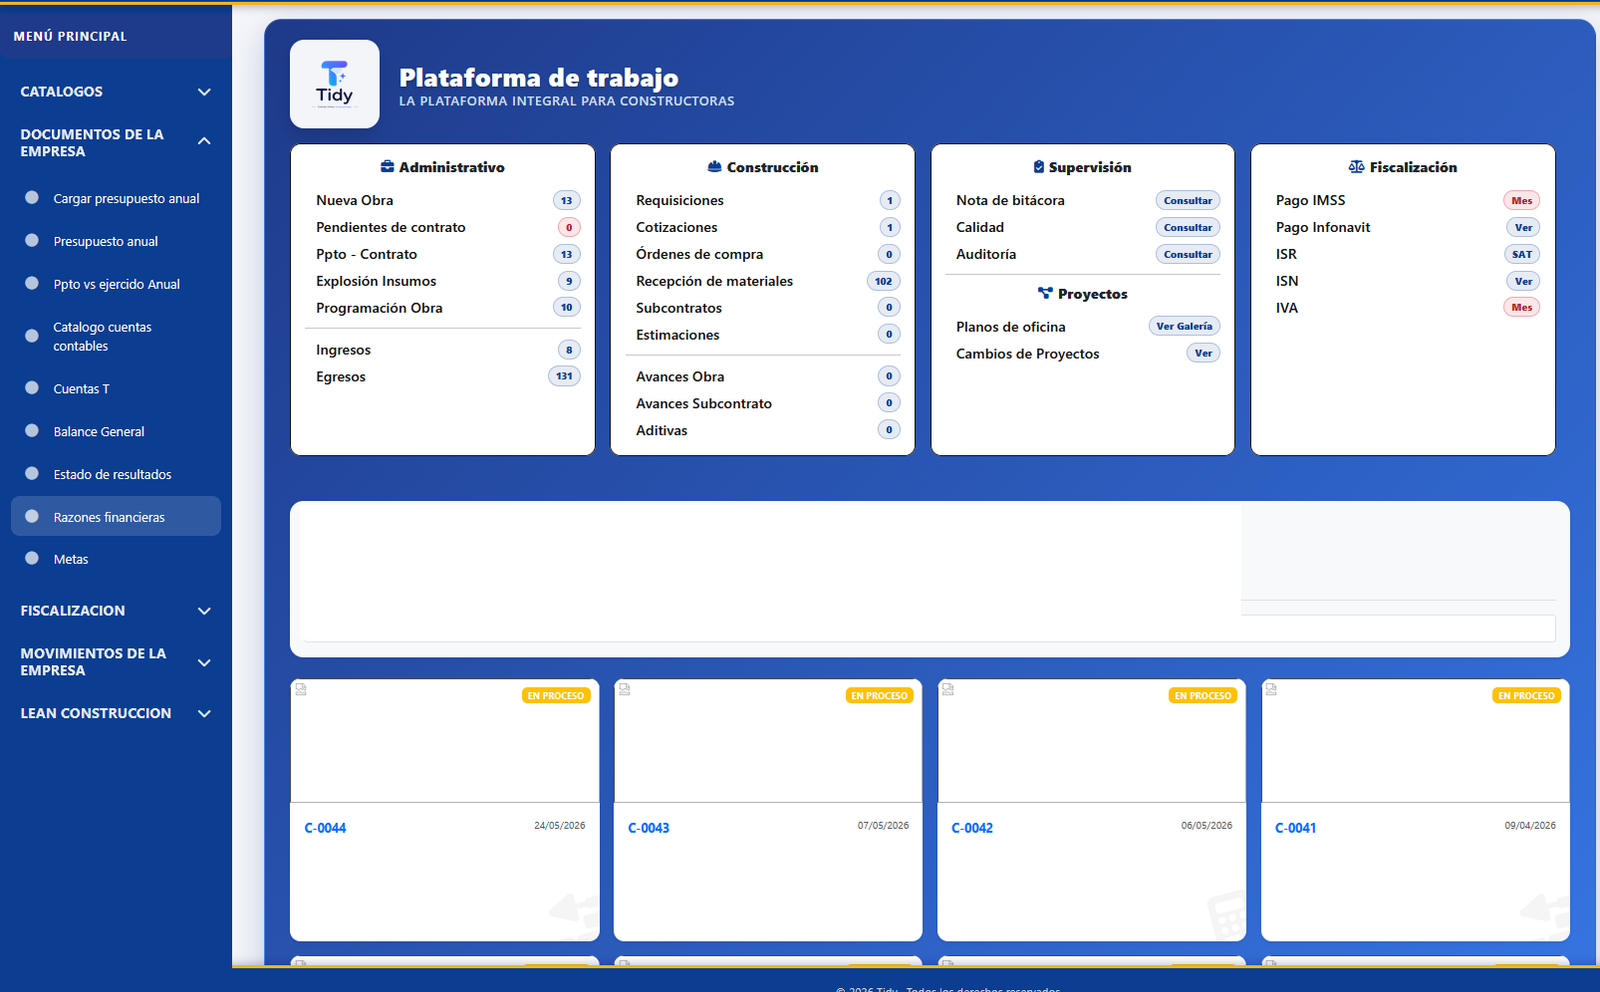The height and width of the screenshot is (992, 1600).
Task: Click the image icon on card C-0044
Action: [301, 689]
